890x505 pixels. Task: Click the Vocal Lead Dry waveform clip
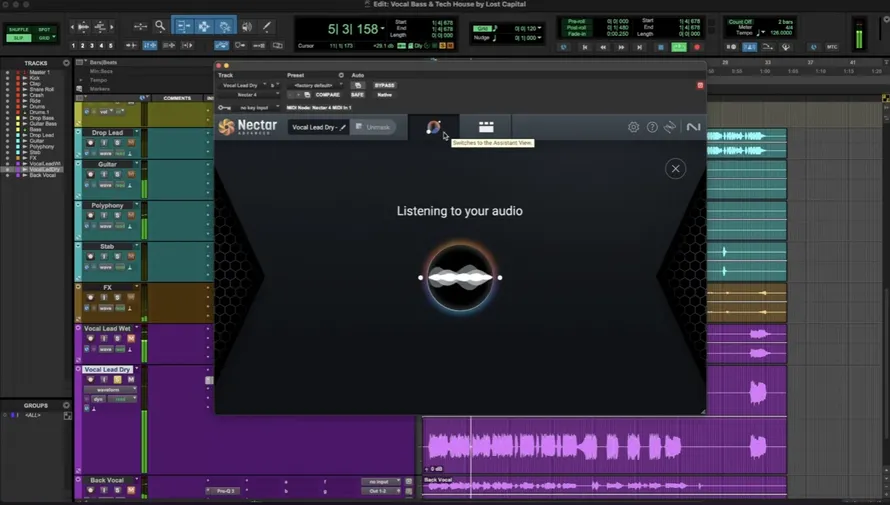604,446
